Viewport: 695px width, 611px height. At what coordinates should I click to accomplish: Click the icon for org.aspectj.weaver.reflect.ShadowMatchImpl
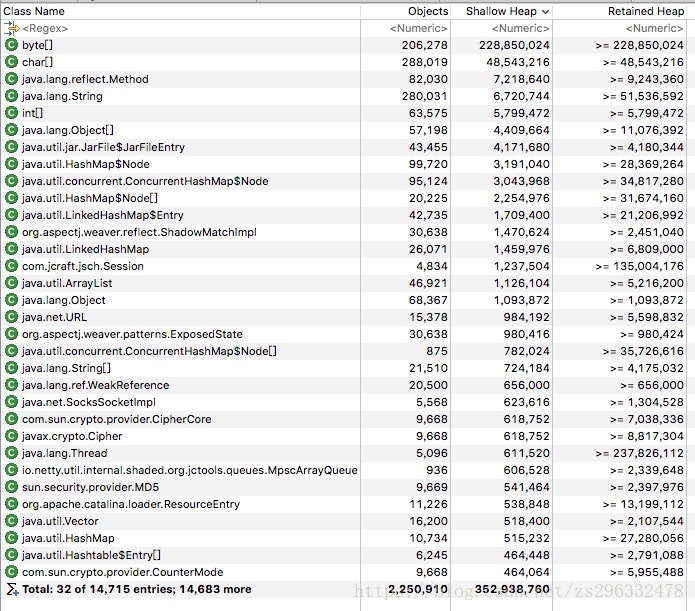(x=11, y=232)
